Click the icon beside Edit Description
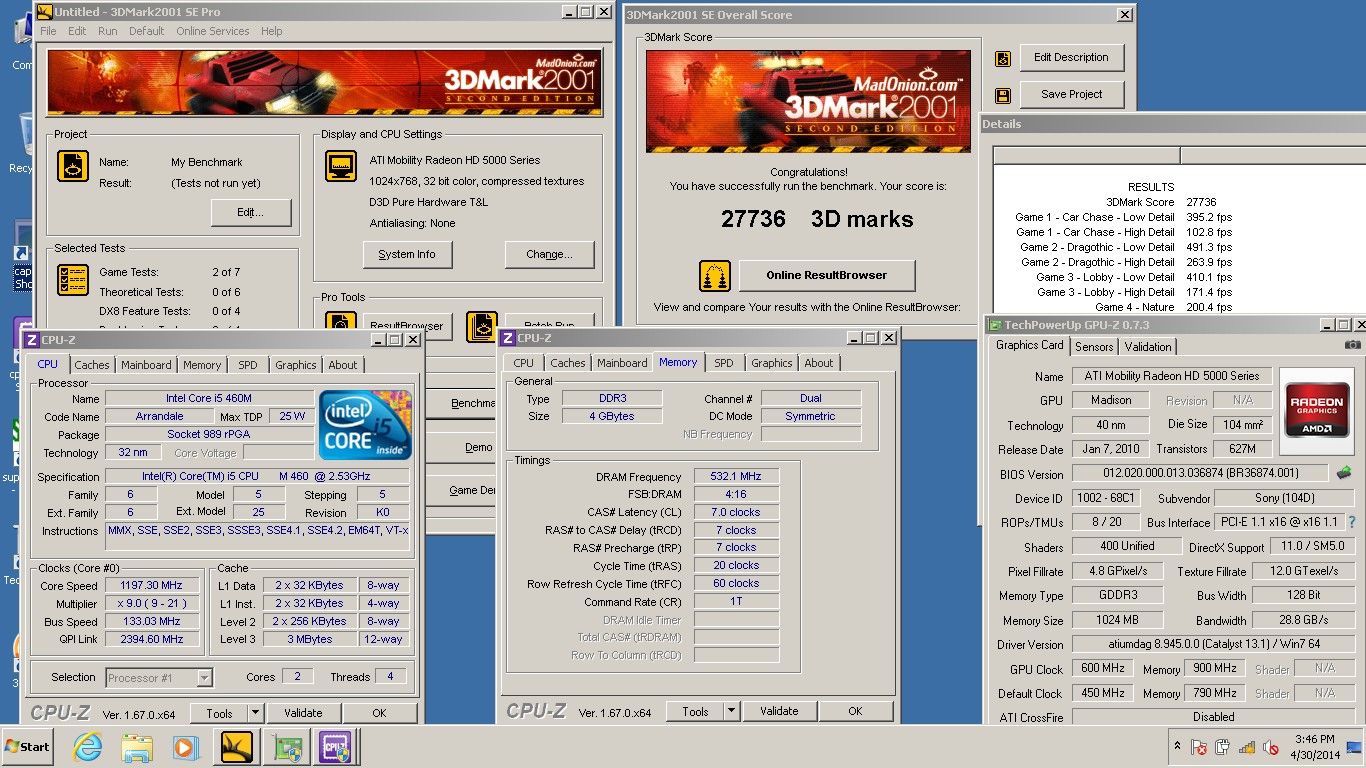Image resolution: width=1366 pixels, height=768 pixels. click(x=1003, y=59)
